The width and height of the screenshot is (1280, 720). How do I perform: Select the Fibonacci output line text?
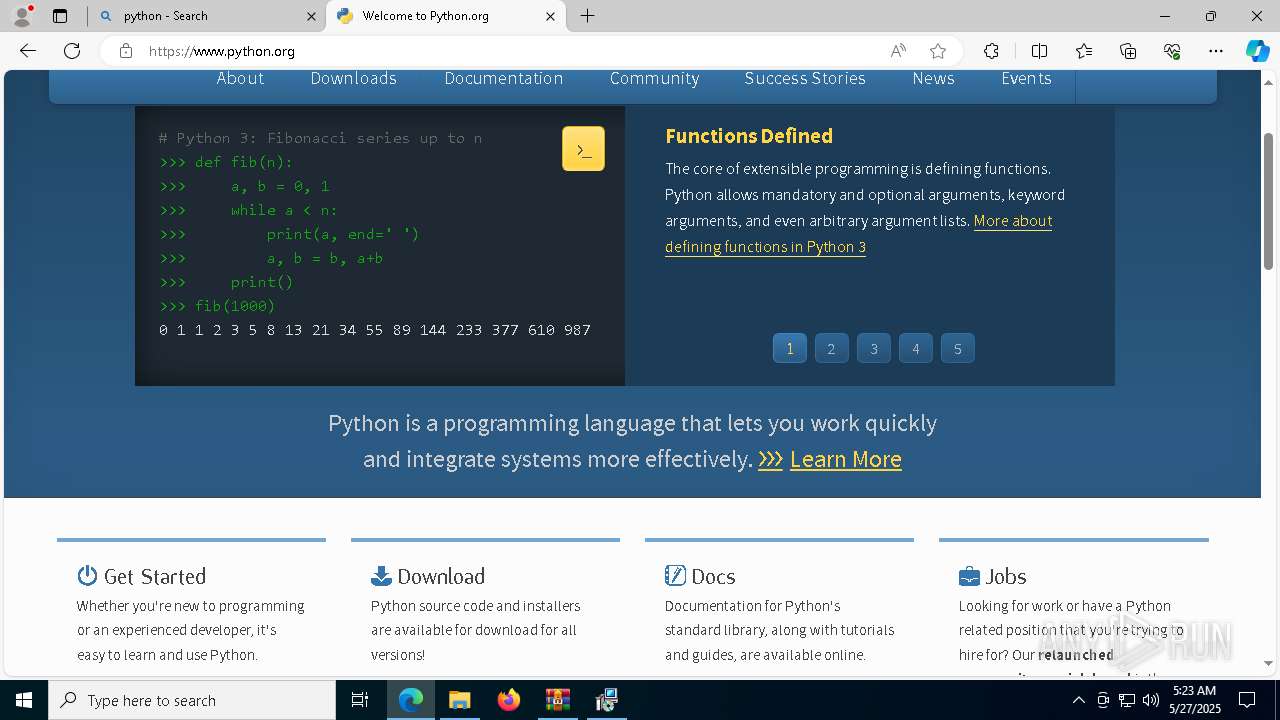point(375,330)
